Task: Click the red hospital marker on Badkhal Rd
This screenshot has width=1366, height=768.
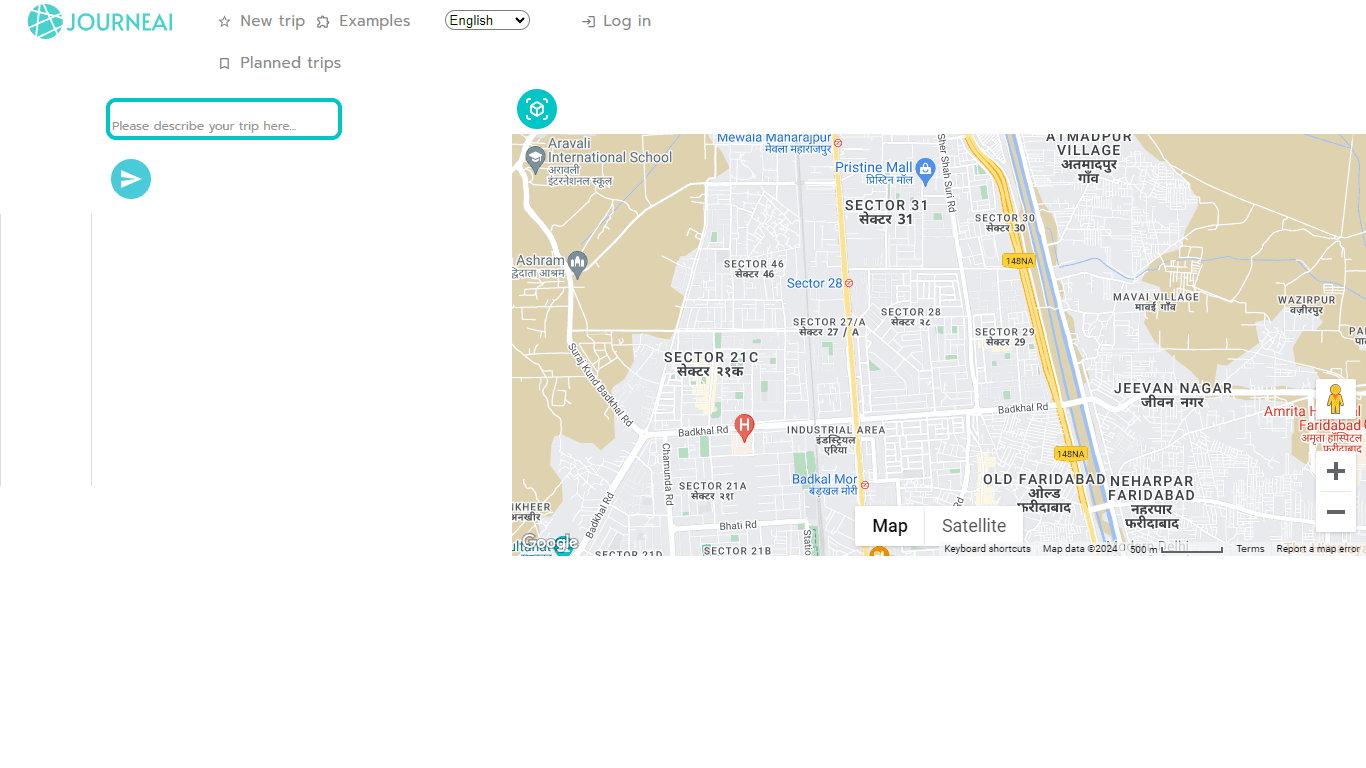Action: (744, 428)
